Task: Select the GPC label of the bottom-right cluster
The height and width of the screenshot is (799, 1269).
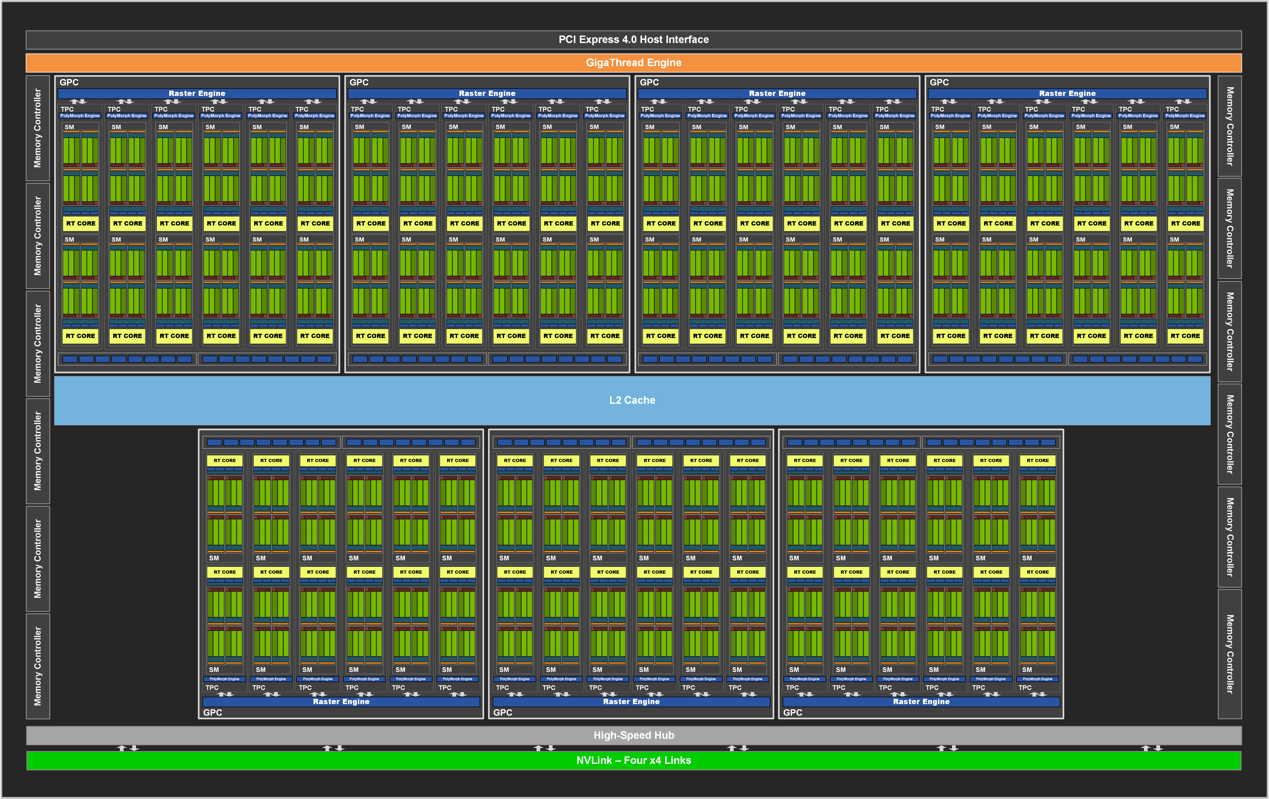Action: (793, 713)
